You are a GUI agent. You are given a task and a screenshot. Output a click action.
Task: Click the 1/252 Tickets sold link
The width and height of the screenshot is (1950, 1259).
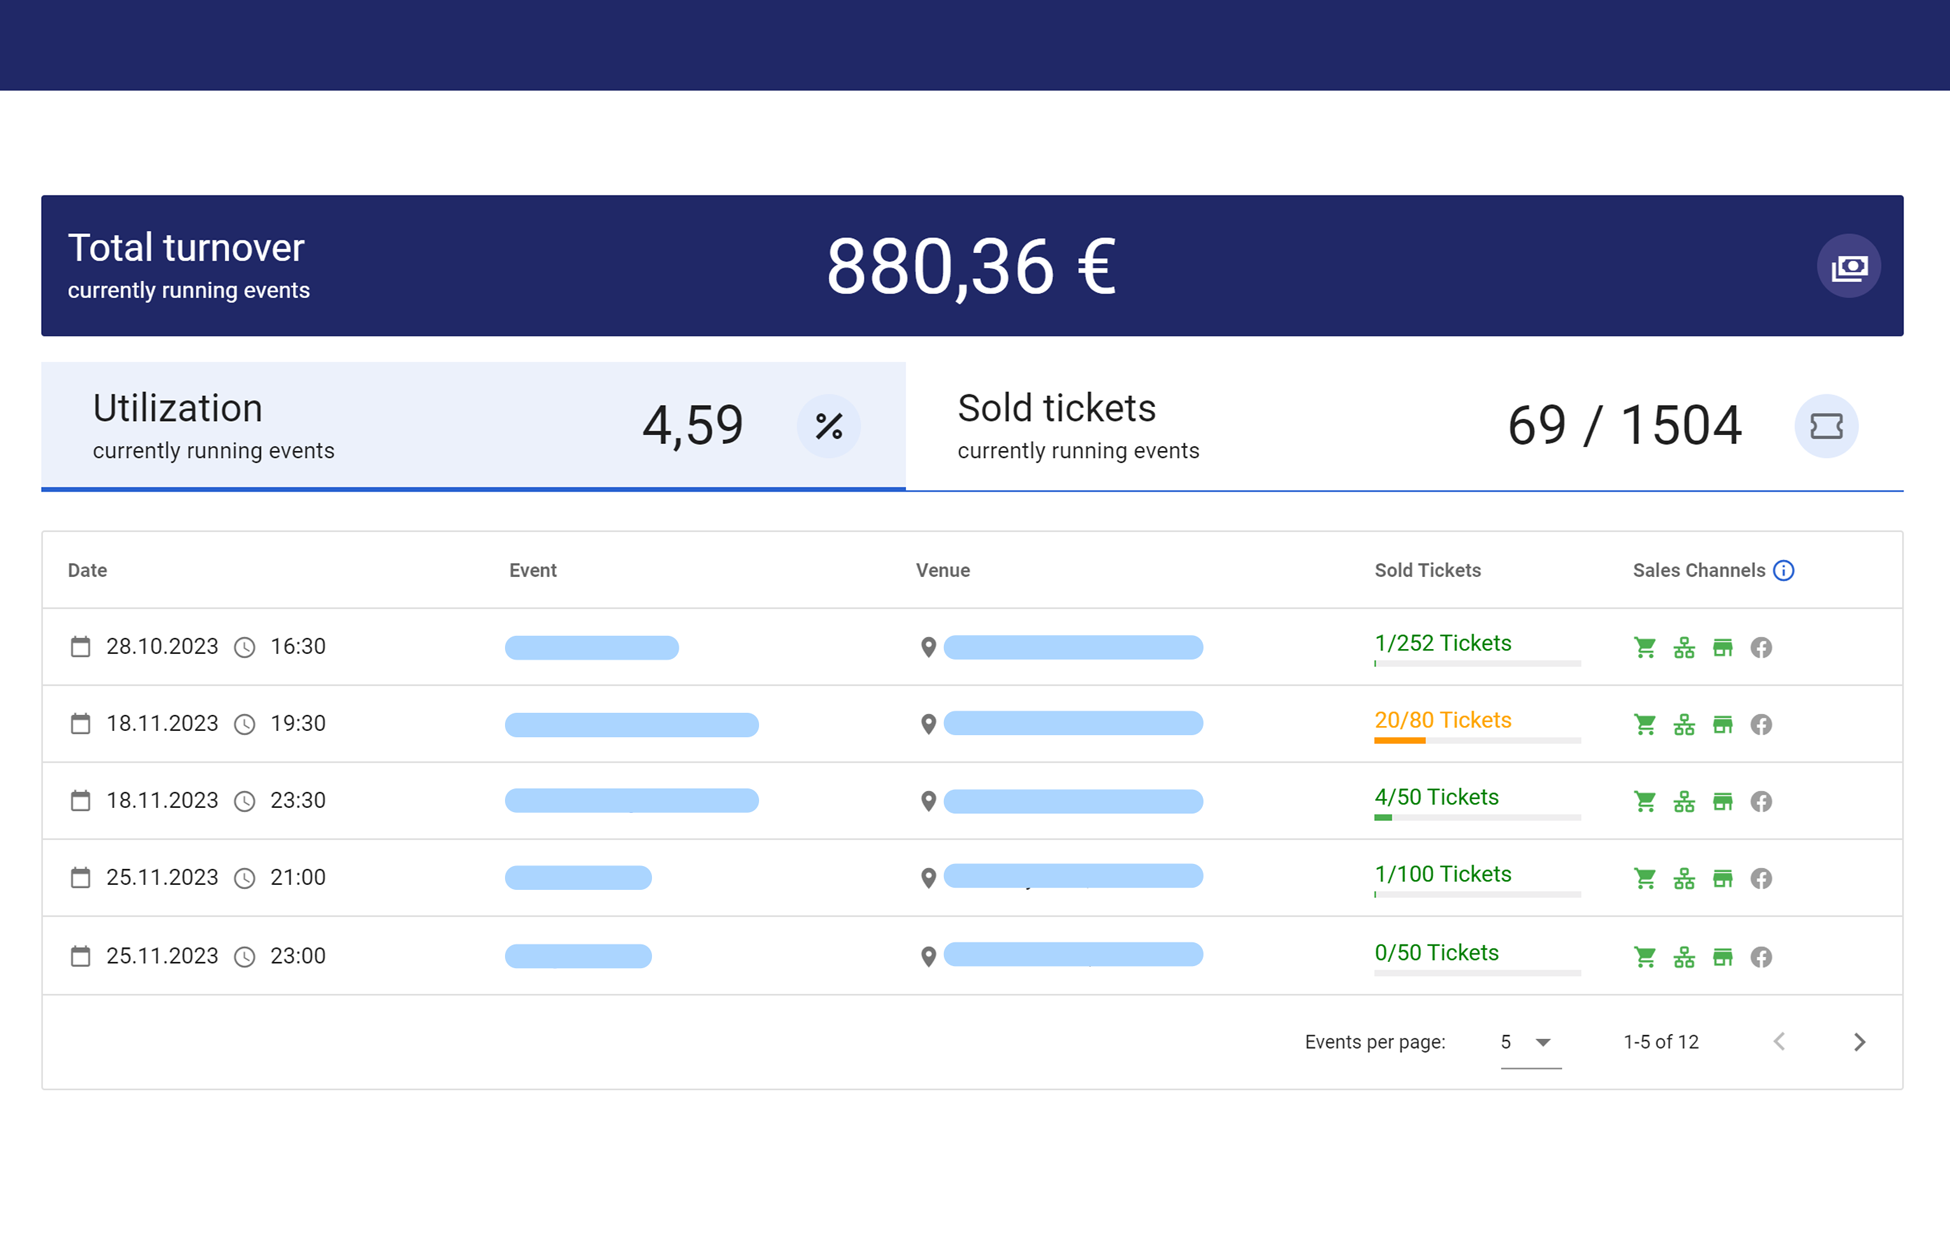click(1442, 643)
